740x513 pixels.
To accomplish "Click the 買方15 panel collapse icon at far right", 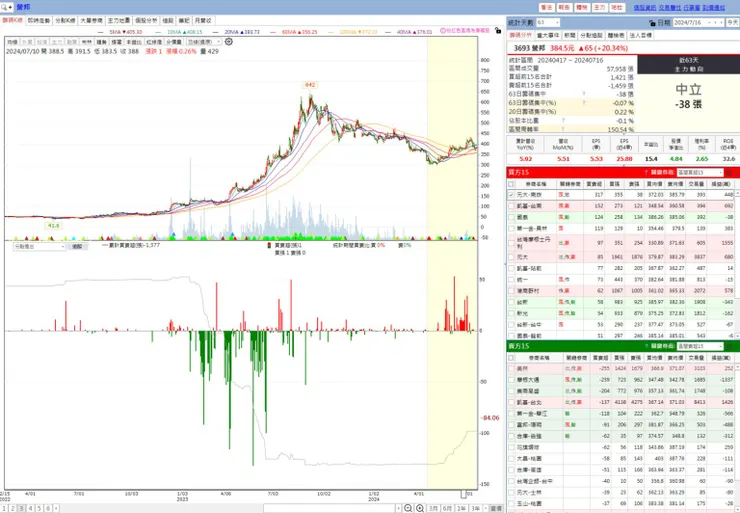I will pyautogui.click(x=737, y=173).
